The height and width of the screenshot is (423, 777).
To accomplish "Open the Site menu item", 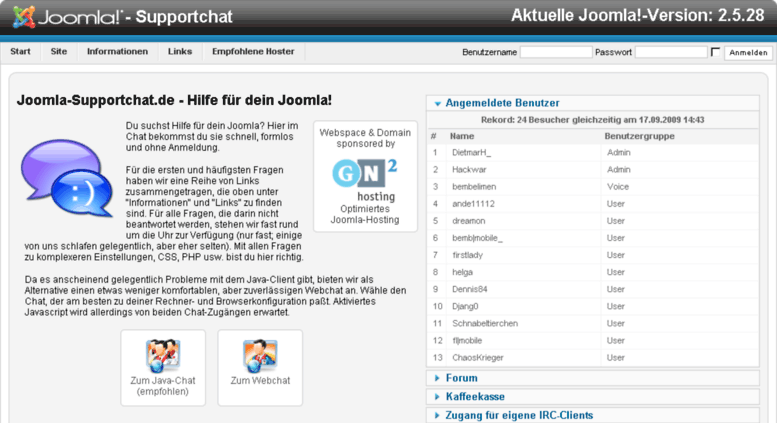I will pyautogui.click(x=58, y=52).
